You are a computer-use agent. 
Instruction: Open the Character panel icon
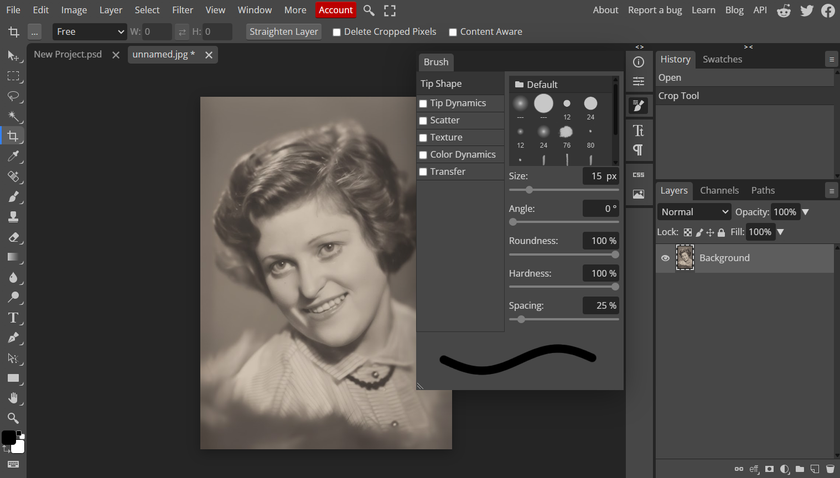tap(639, 130)
